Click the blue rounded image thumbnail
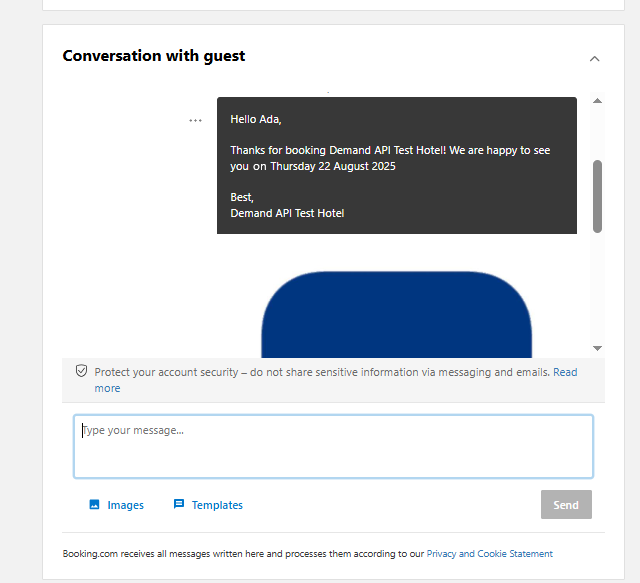 [396, 314]
